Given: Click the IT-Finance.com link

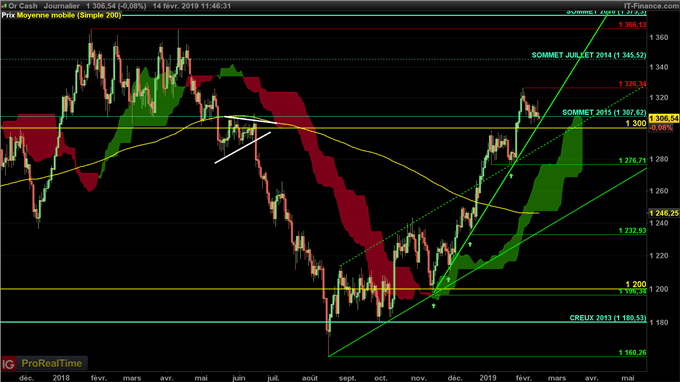Looking at the screenshot, I should (651, 6).
